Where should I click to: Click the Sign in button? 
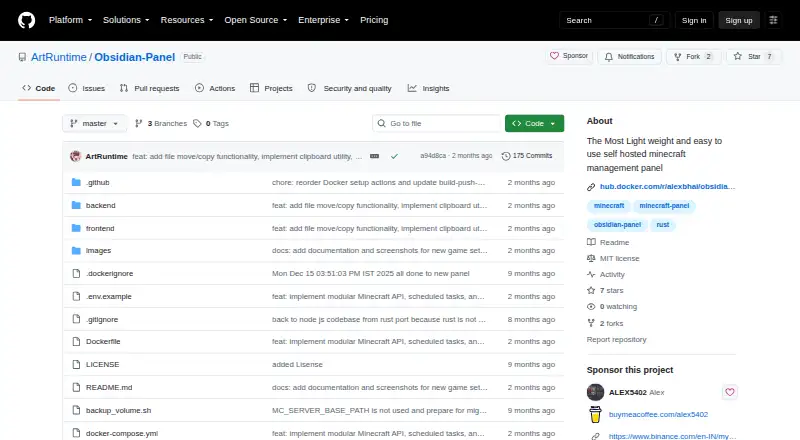click(694, 20)
